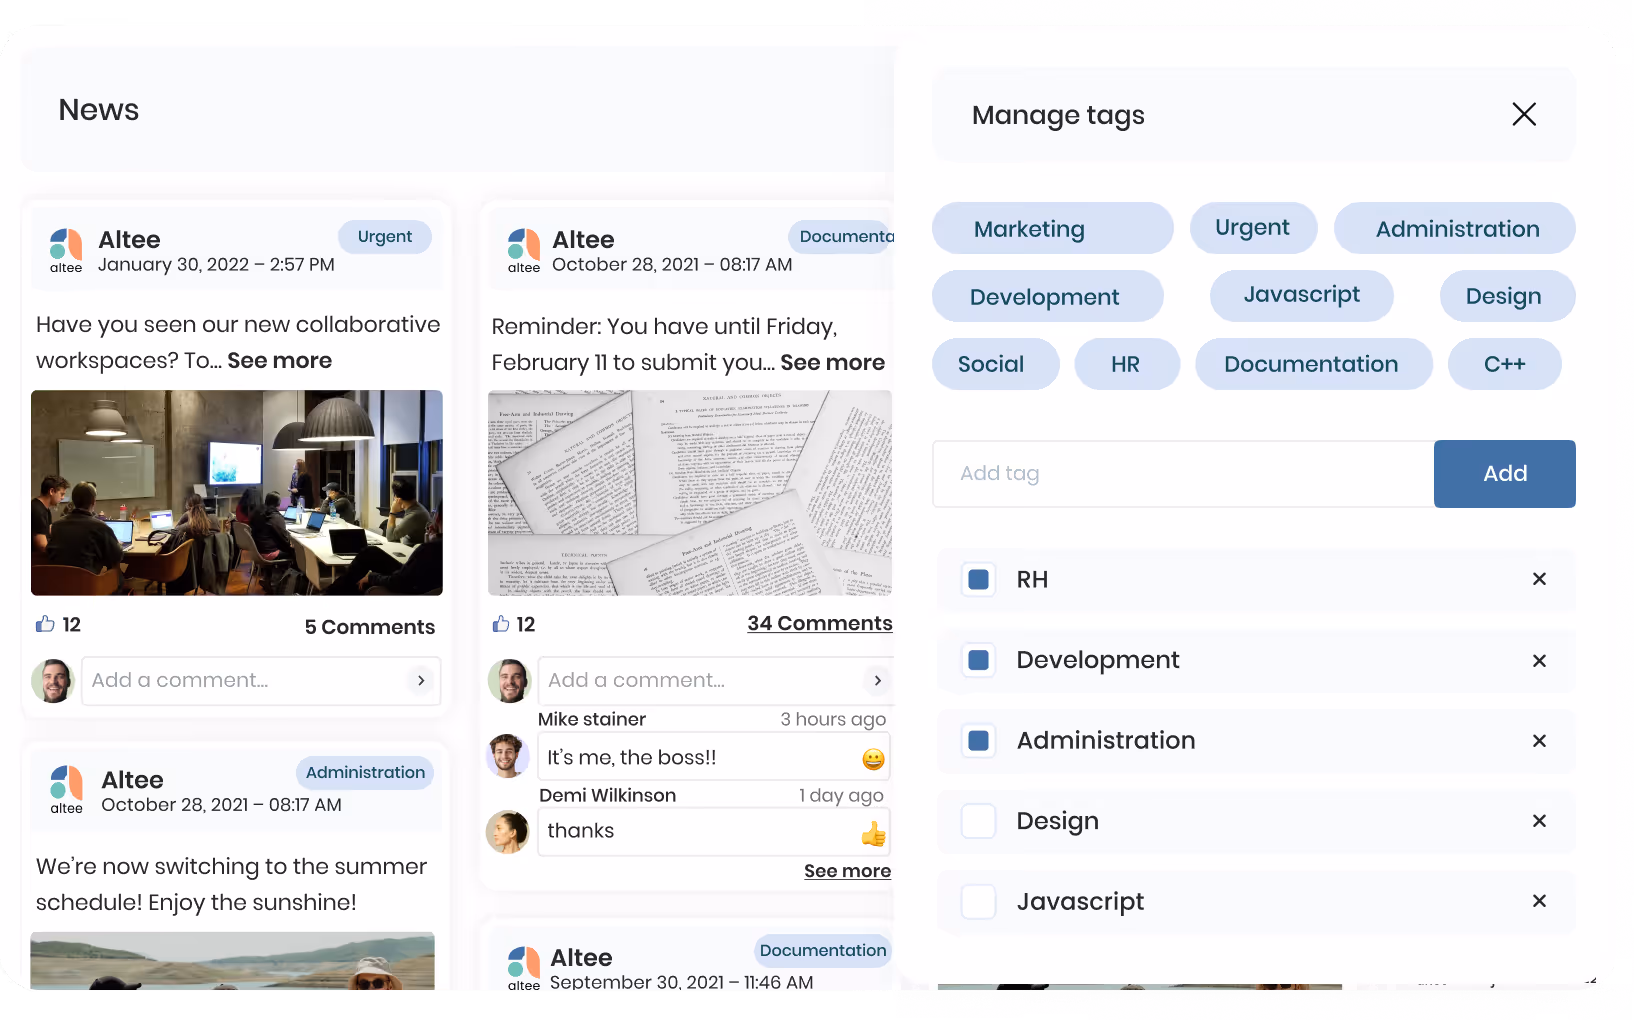Click Urgent badge on January 30 post
Image resolution: width=1634 pixels, height=1020 pixels.
tap(385, 237)
